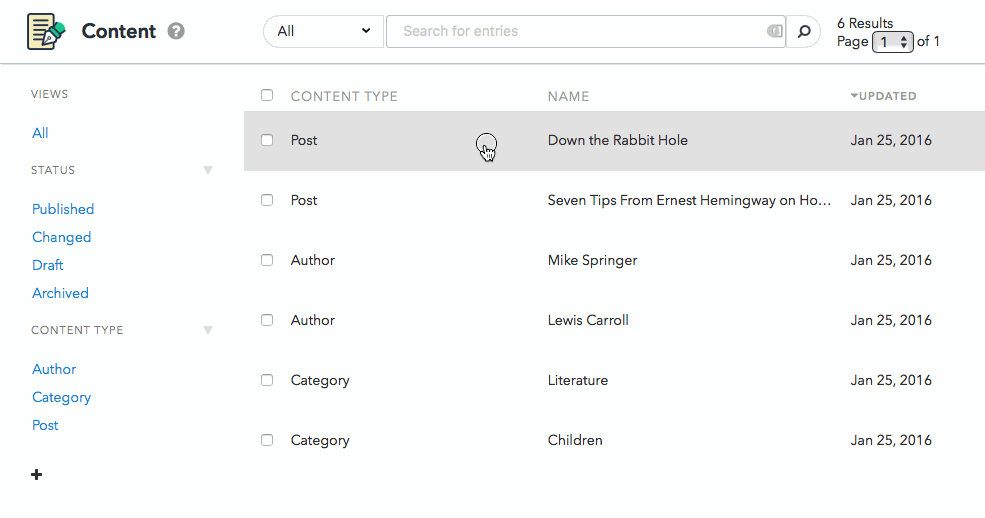Sort entries by the Updated column
This screenshot has width=985, height=518.
887,96
